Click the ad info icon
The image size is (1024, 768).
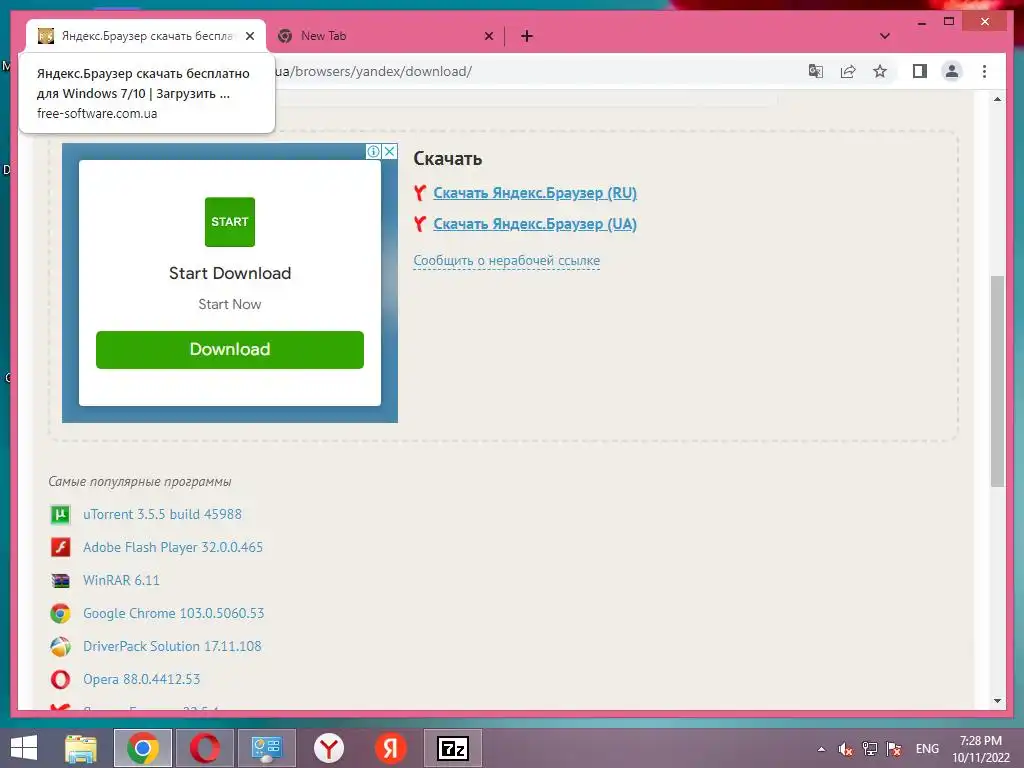pos(373,152)
